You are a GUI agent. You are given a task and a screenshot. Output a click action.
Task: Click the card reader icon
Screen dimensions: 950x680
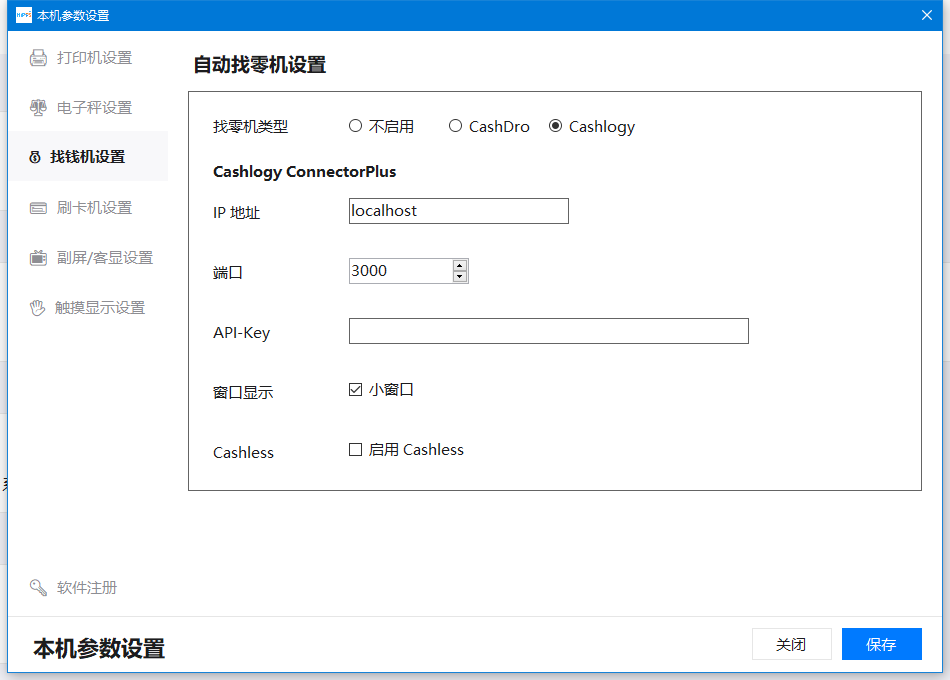(38, 208)
